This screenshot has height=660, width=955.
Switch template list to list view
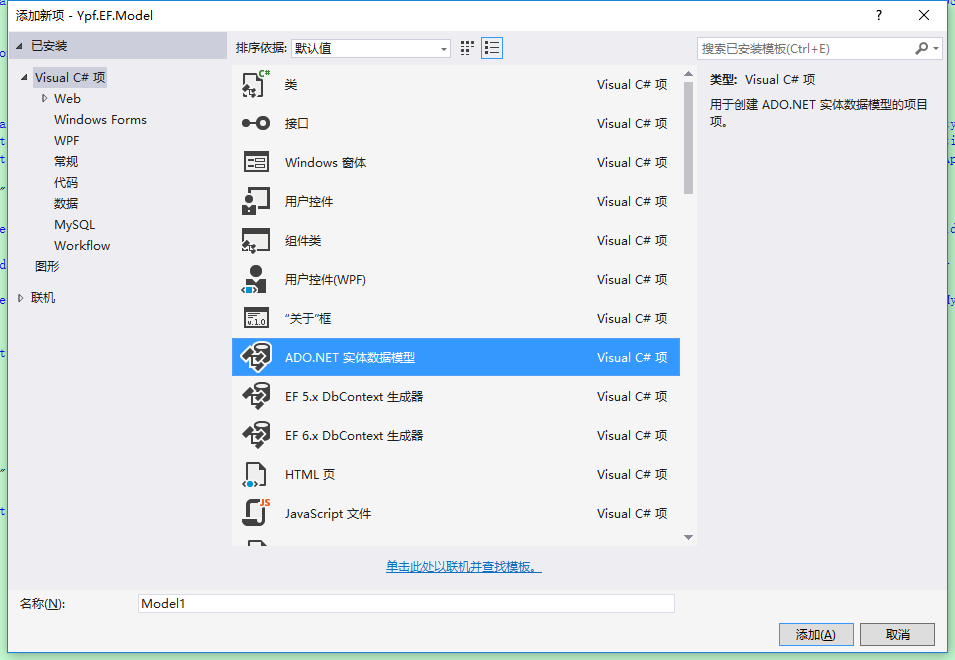point(491,47)
